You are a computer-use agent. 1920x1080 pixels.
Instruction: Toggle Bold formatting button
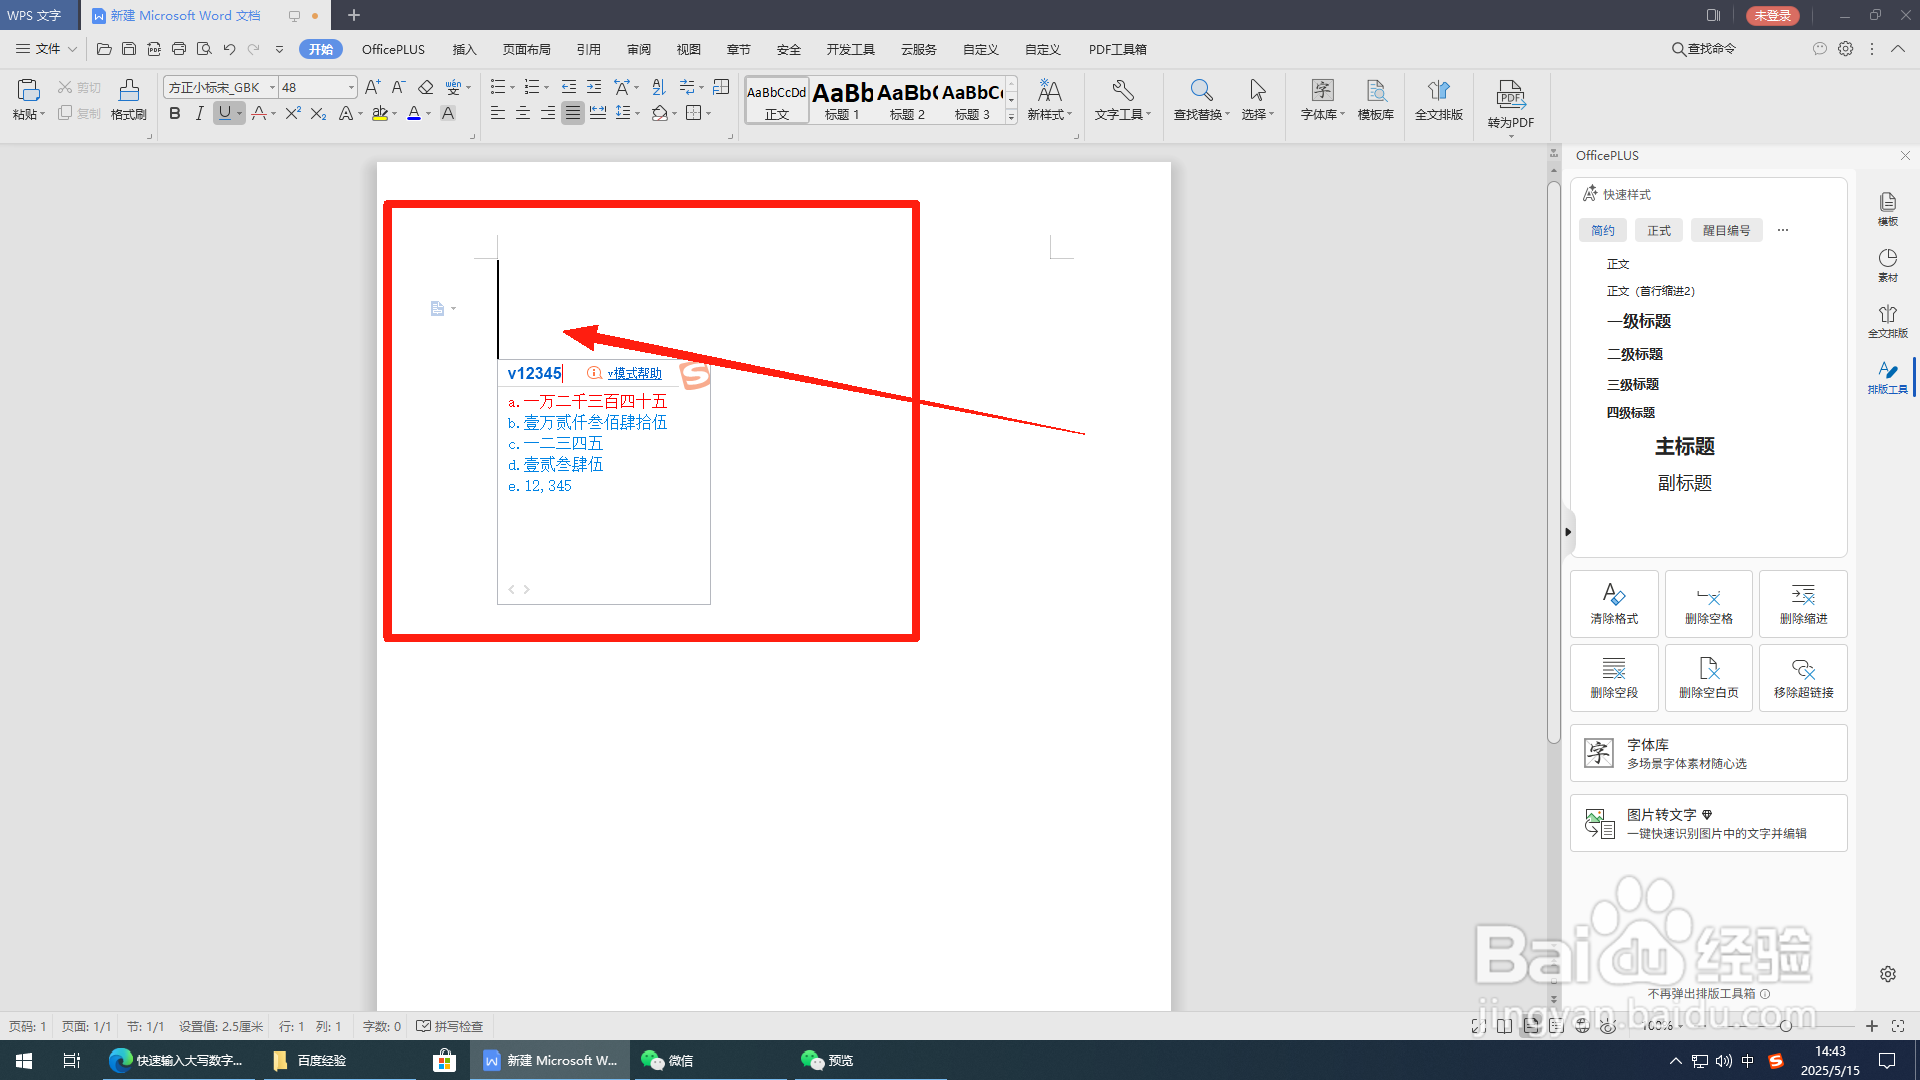pos(175,114)
